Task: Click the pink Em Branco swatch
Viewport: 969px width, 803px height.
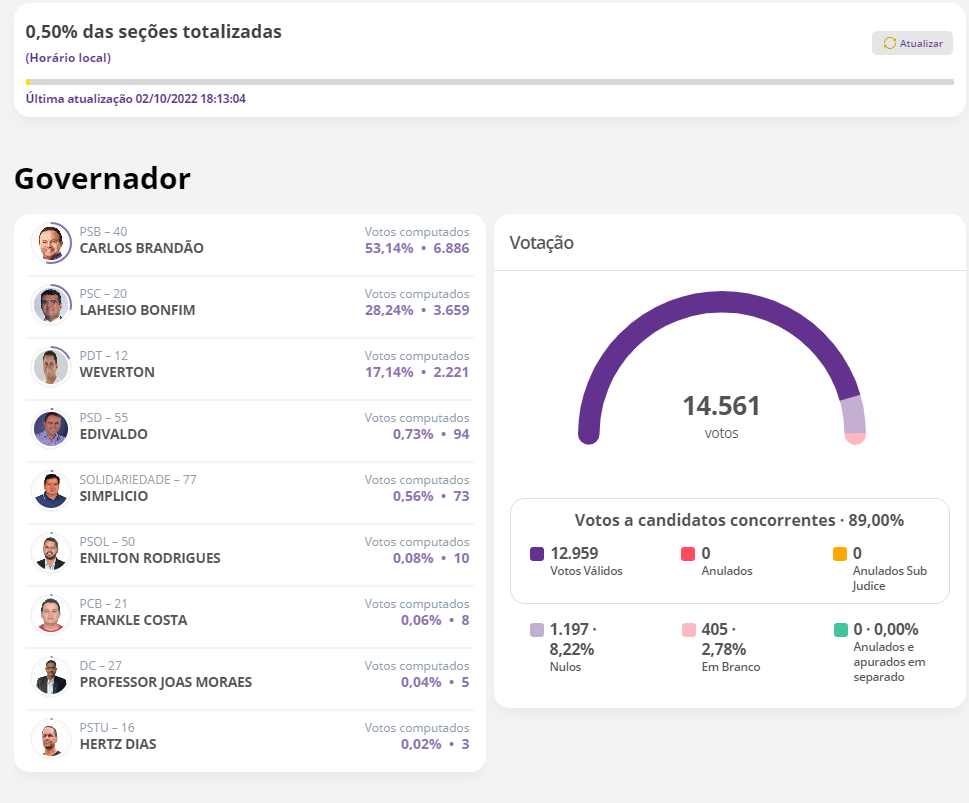Action: tap(688, 630)
